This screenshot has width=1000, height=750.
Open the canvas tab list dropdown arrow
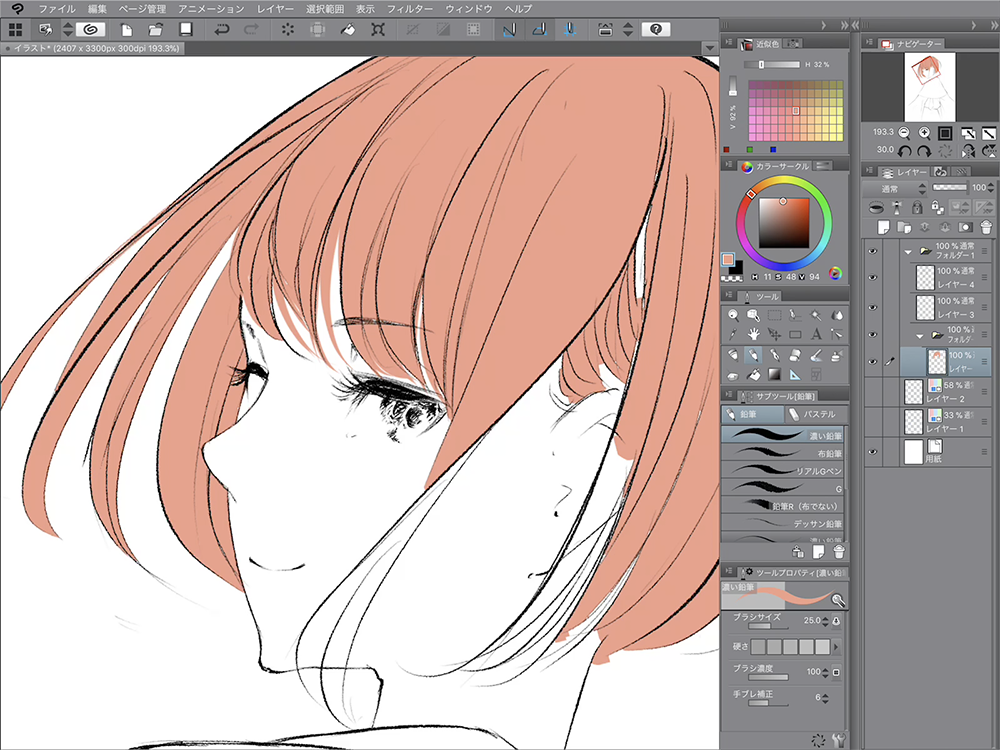[710, 48]
